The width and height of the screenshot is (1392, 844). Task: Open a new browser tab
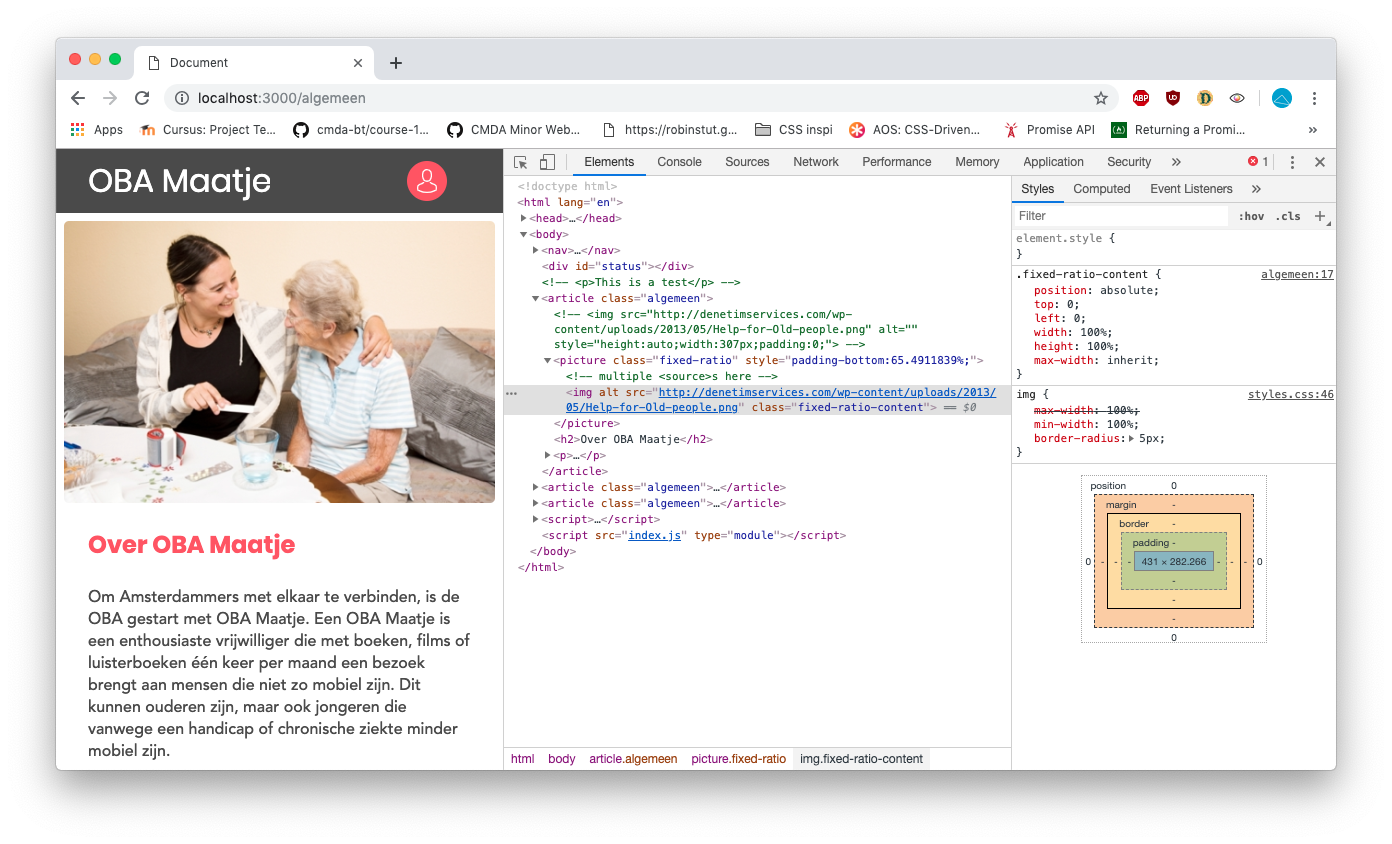click(x=396, y=63)
